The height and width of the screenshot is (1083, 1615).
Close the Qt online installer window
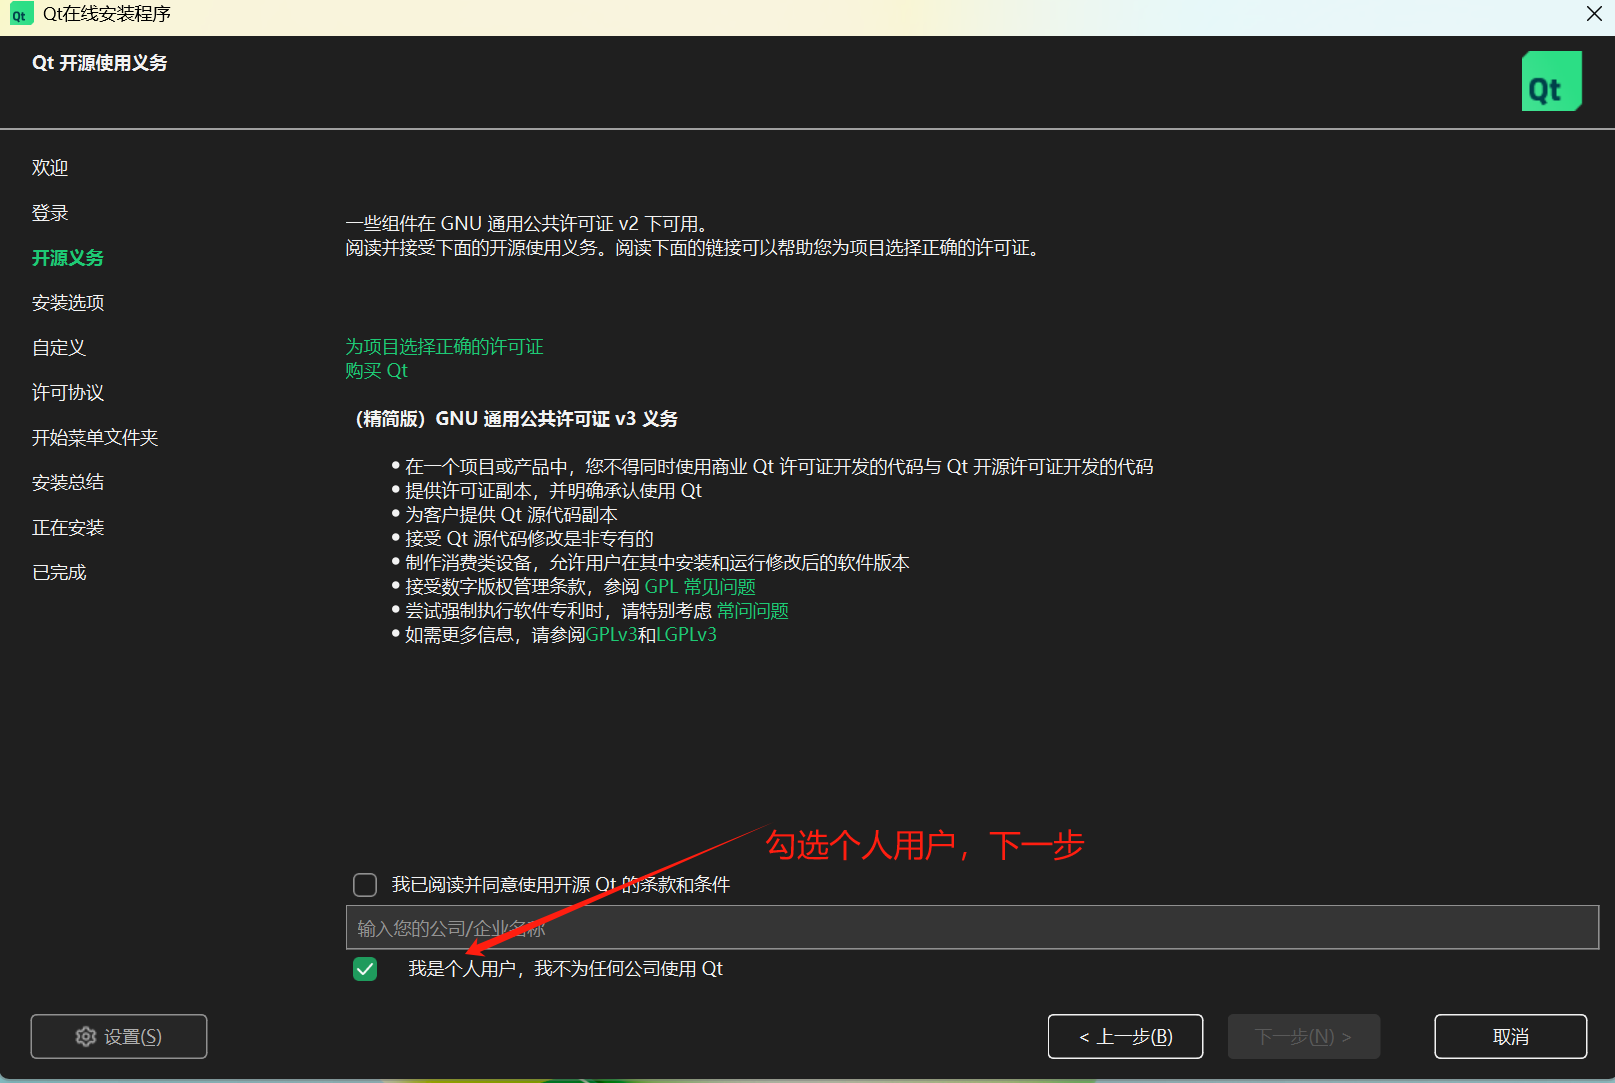coord(1594,14)
